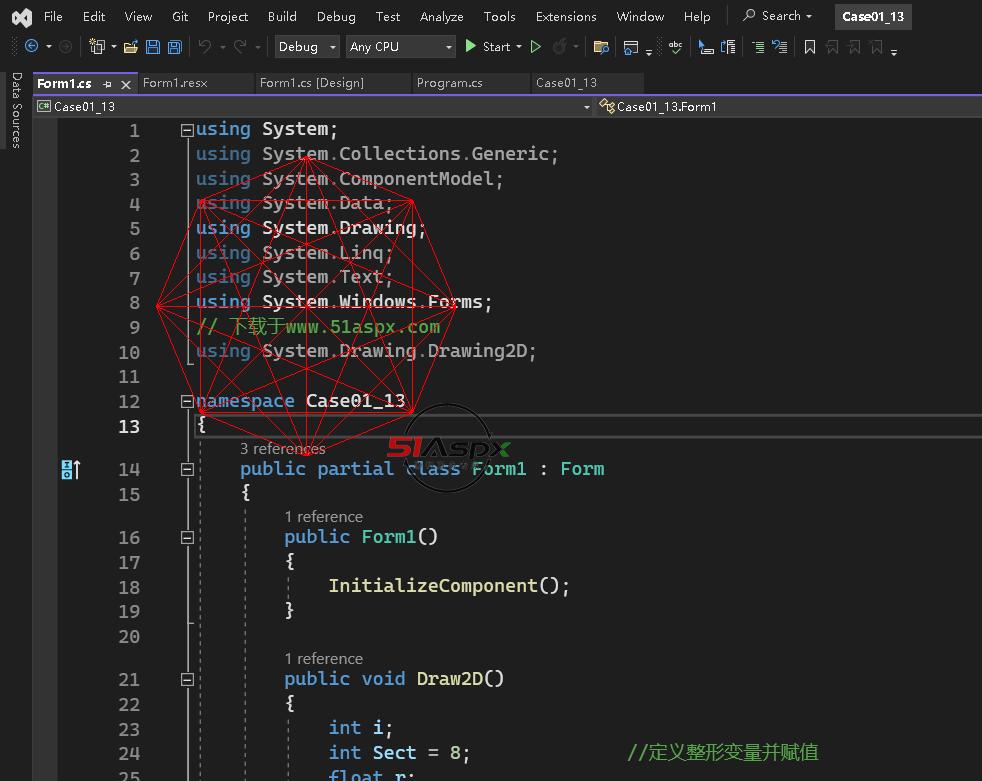Viewport: 982px width, 781px height.
Task: Click the document toolbar icon beside the cursor icon
Action: [728, 47]
